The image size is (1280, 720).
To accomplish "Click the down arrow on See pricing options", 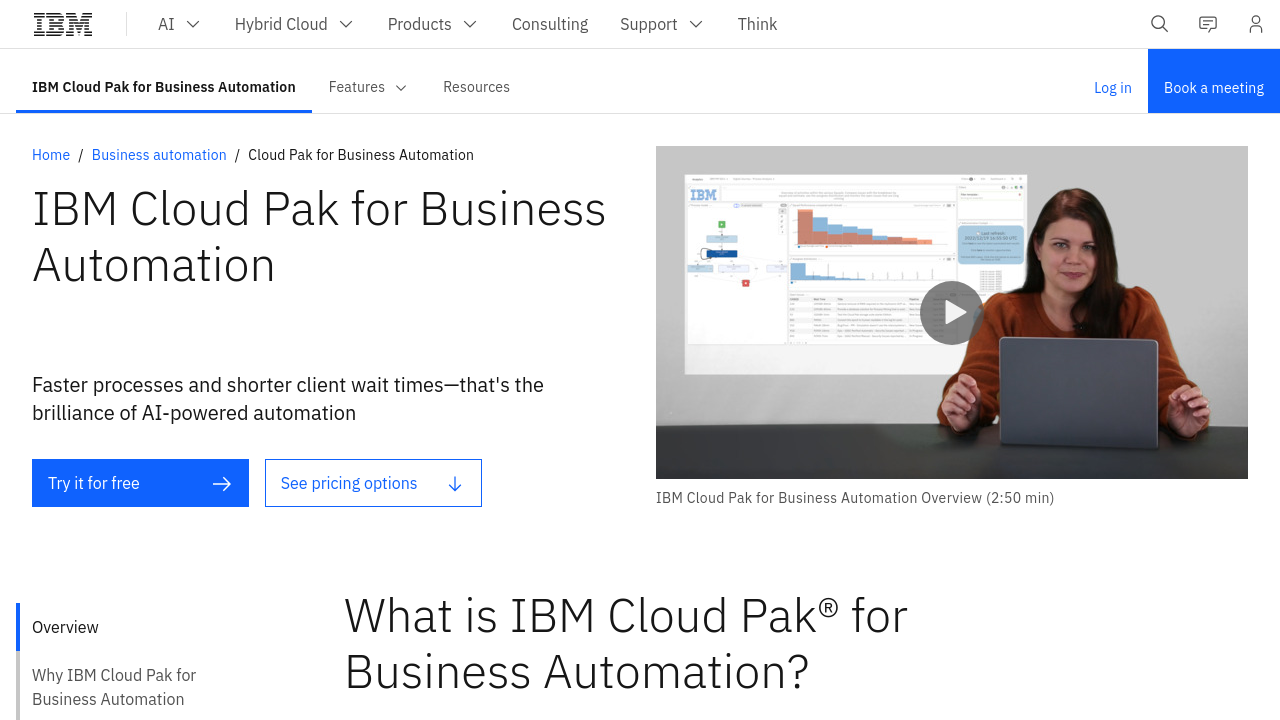I will [455, 483].
